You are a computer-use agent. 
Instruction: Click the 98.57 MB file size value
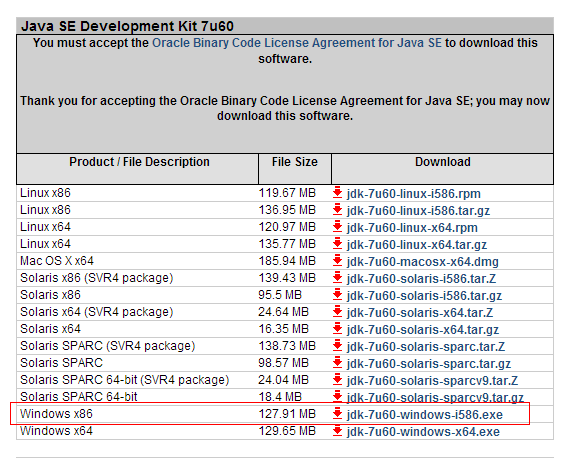tap(283, 363)
